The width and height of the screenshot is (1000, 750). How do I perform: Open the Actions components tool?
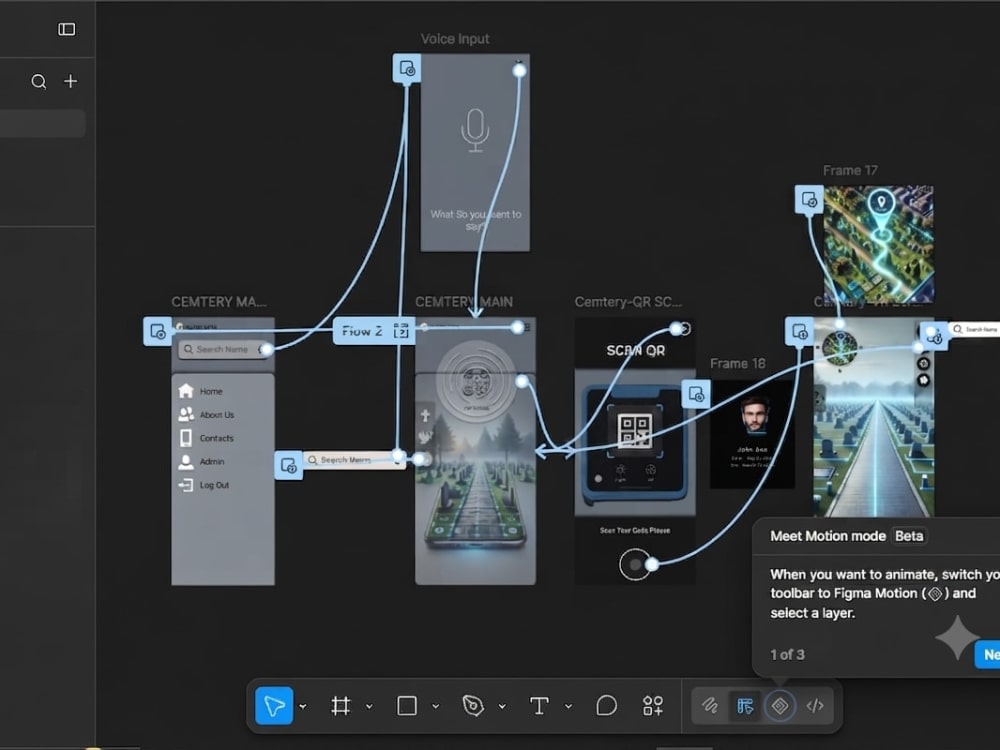point(653,705)
